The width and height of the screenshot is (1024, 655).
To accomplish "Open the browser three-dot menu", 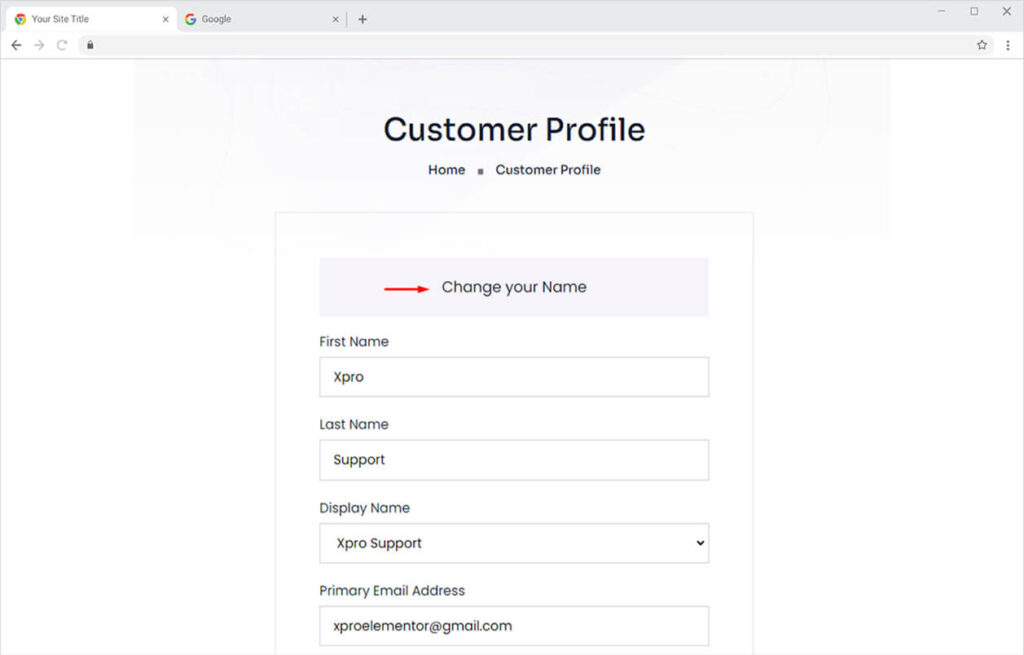I will tap(1007, 45).
